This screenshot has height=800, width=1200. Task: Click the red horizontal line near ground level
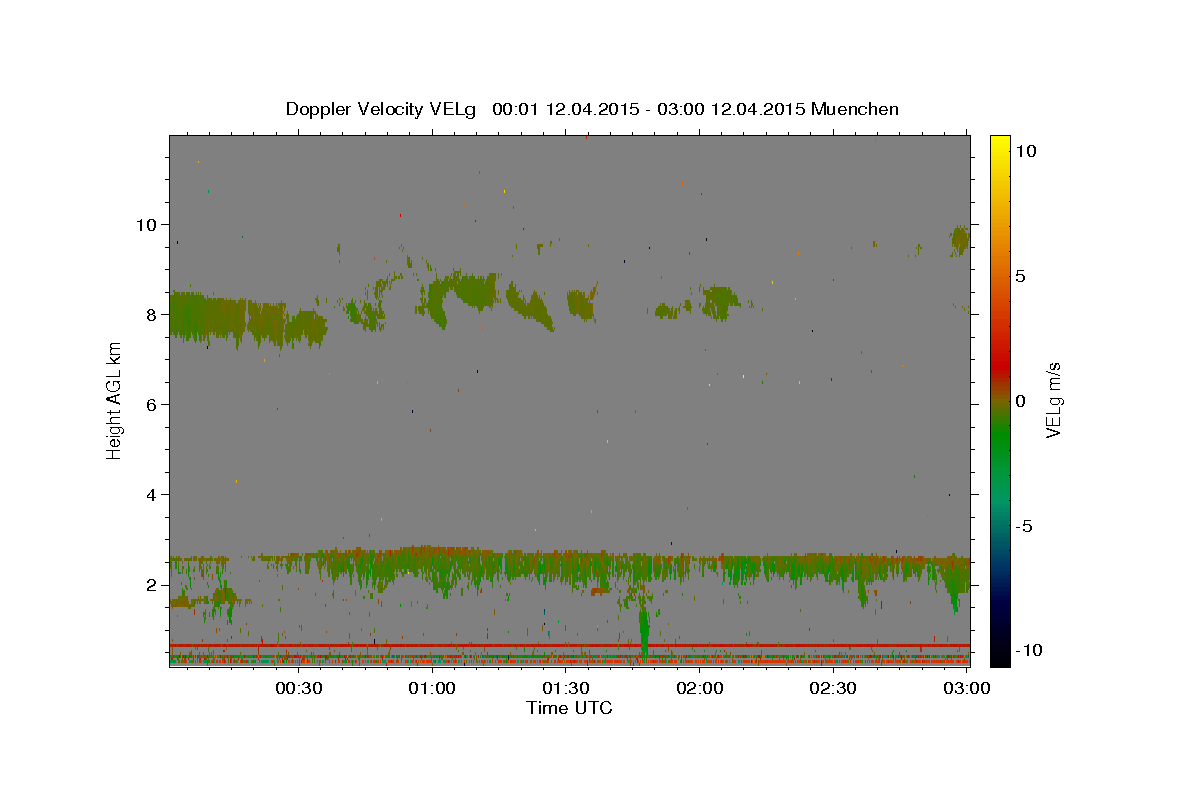tap(569, 645)
